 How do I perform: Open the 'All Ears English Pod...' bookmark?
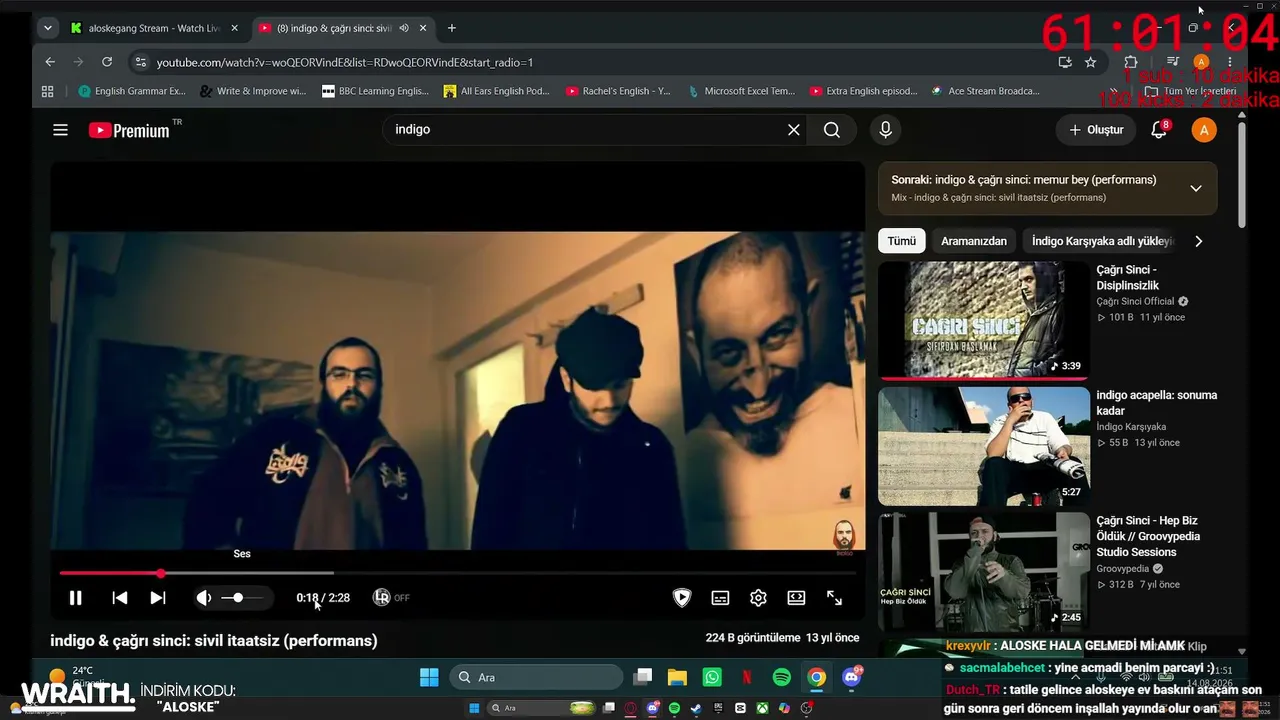(497, 91)
